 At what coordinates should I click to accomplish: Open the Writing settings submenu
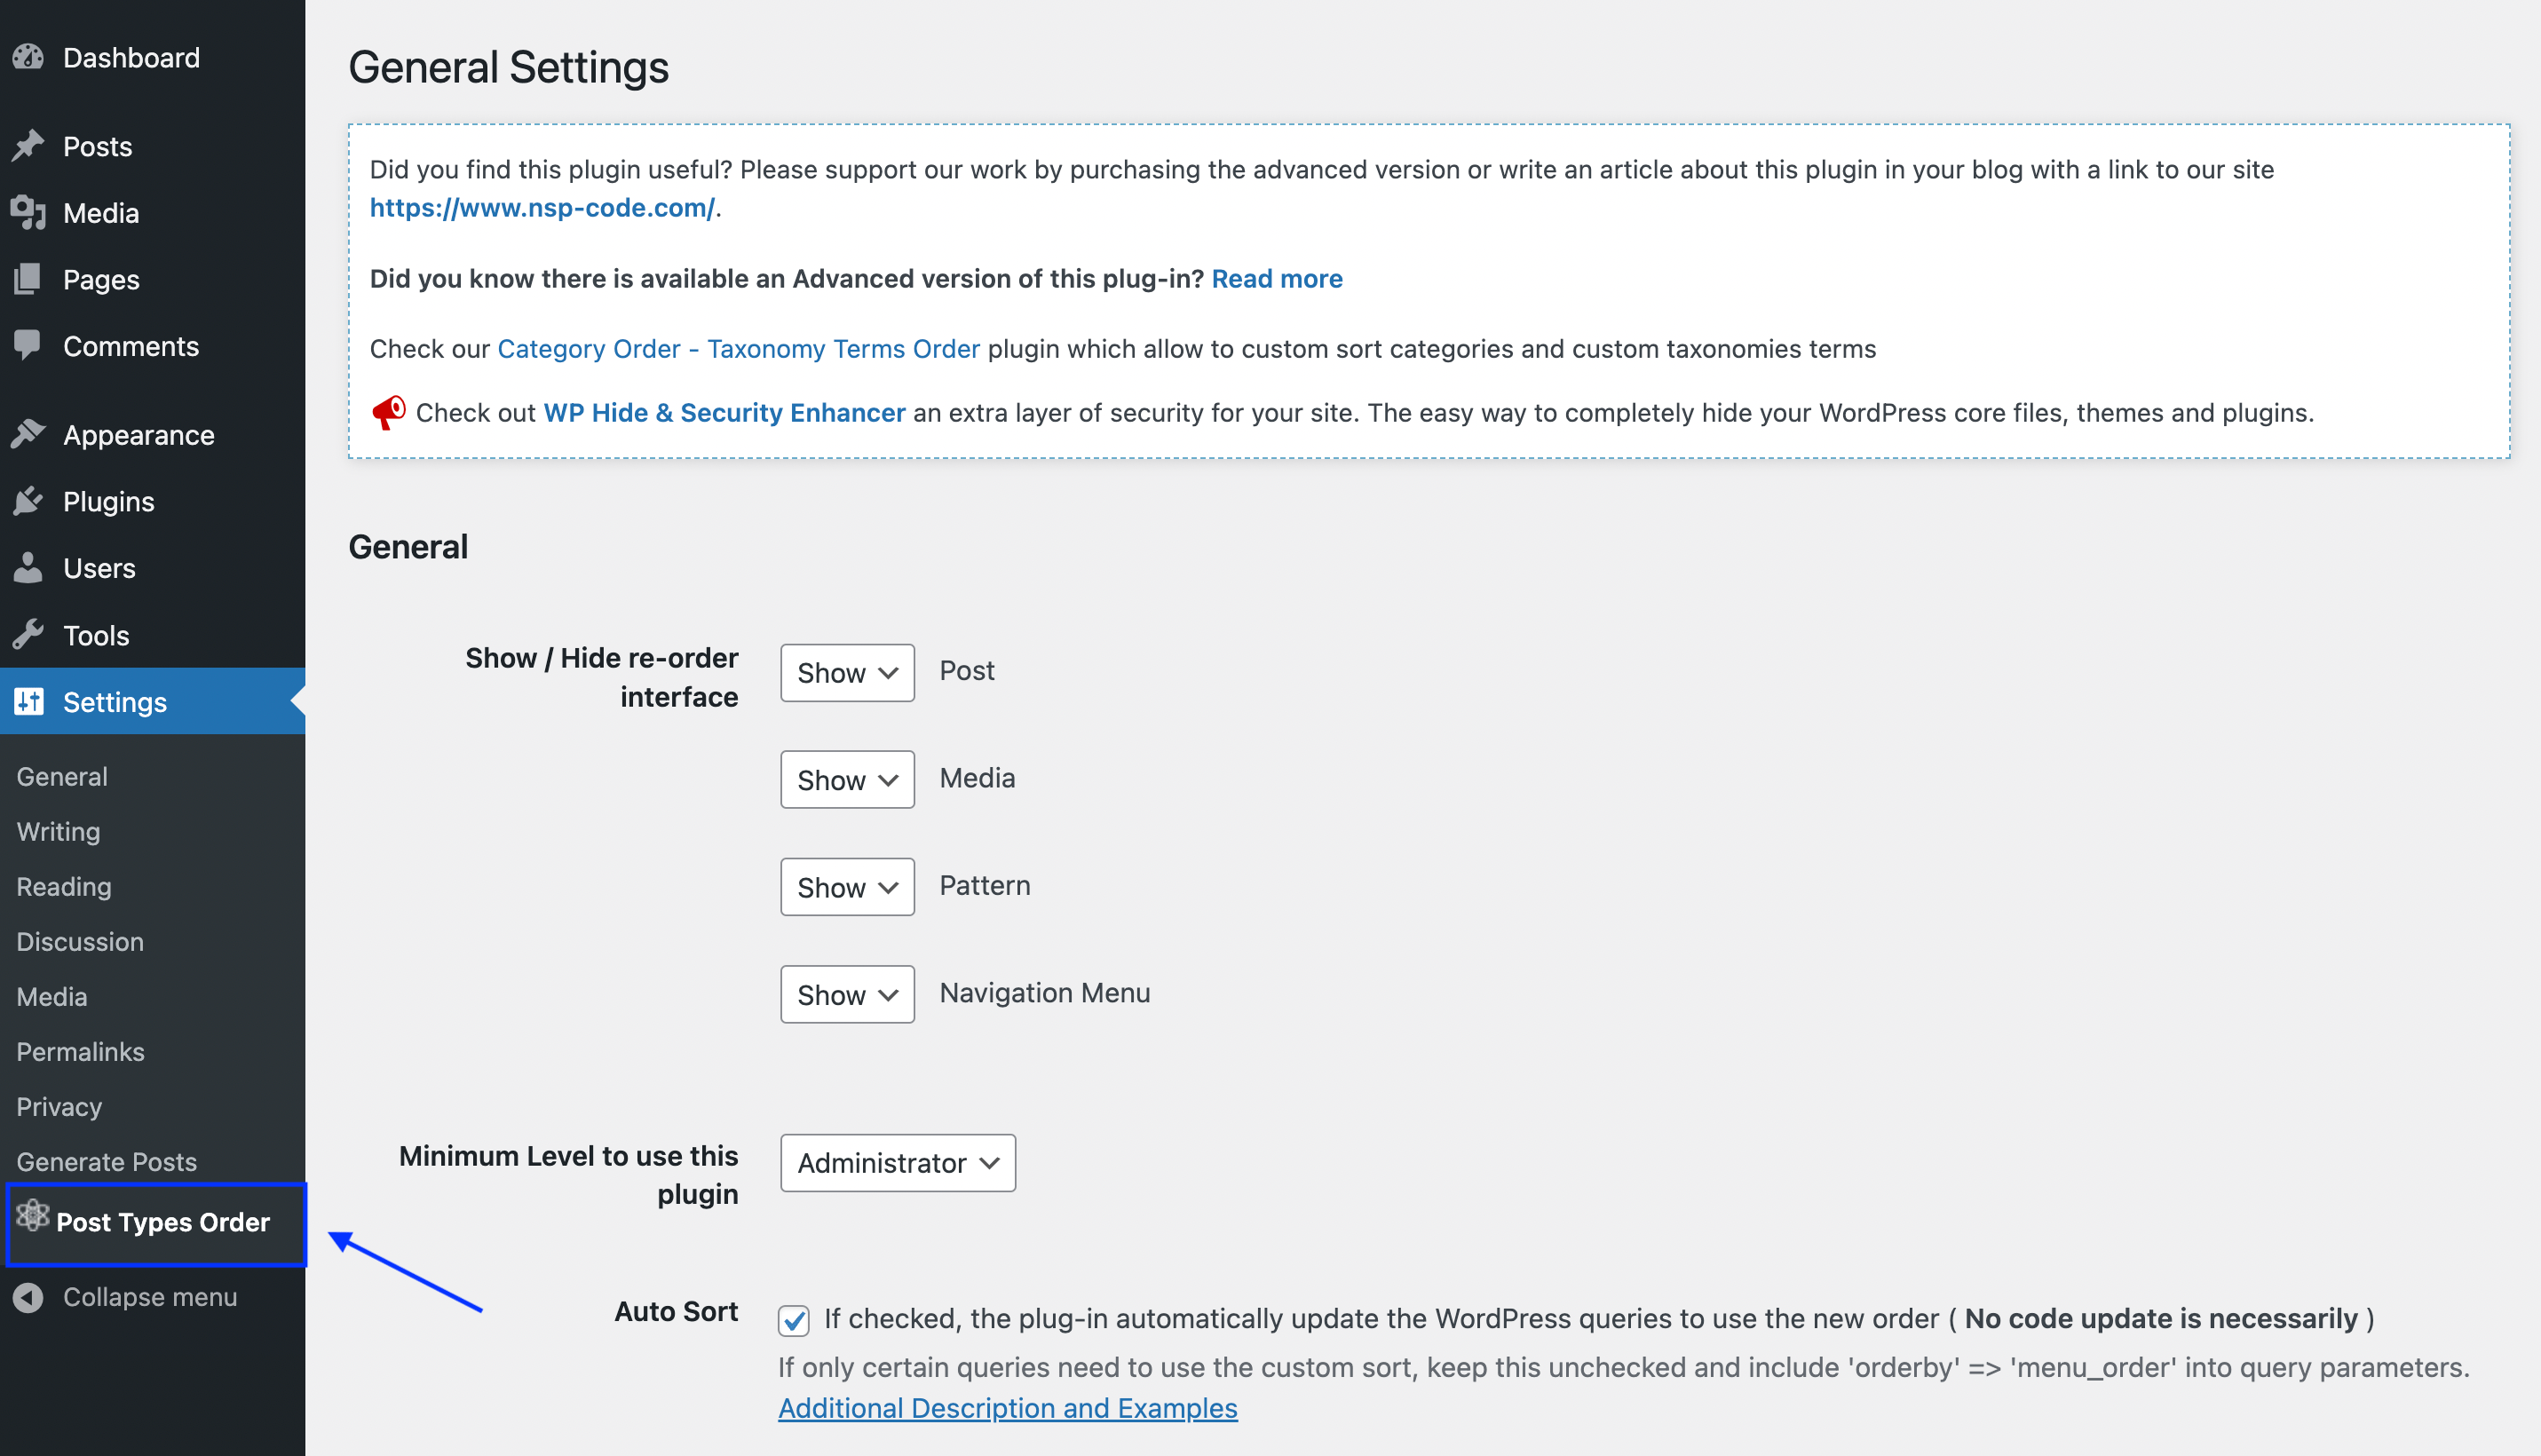pos(57,831)
